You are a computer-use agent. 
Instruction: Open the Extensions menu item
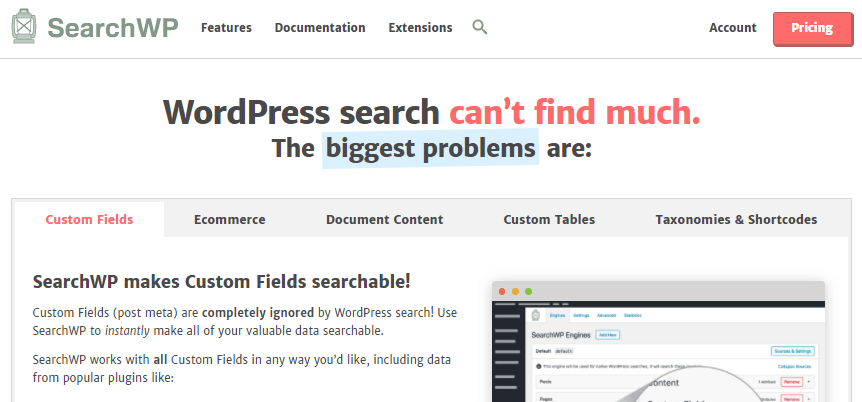tap(421, 27)
